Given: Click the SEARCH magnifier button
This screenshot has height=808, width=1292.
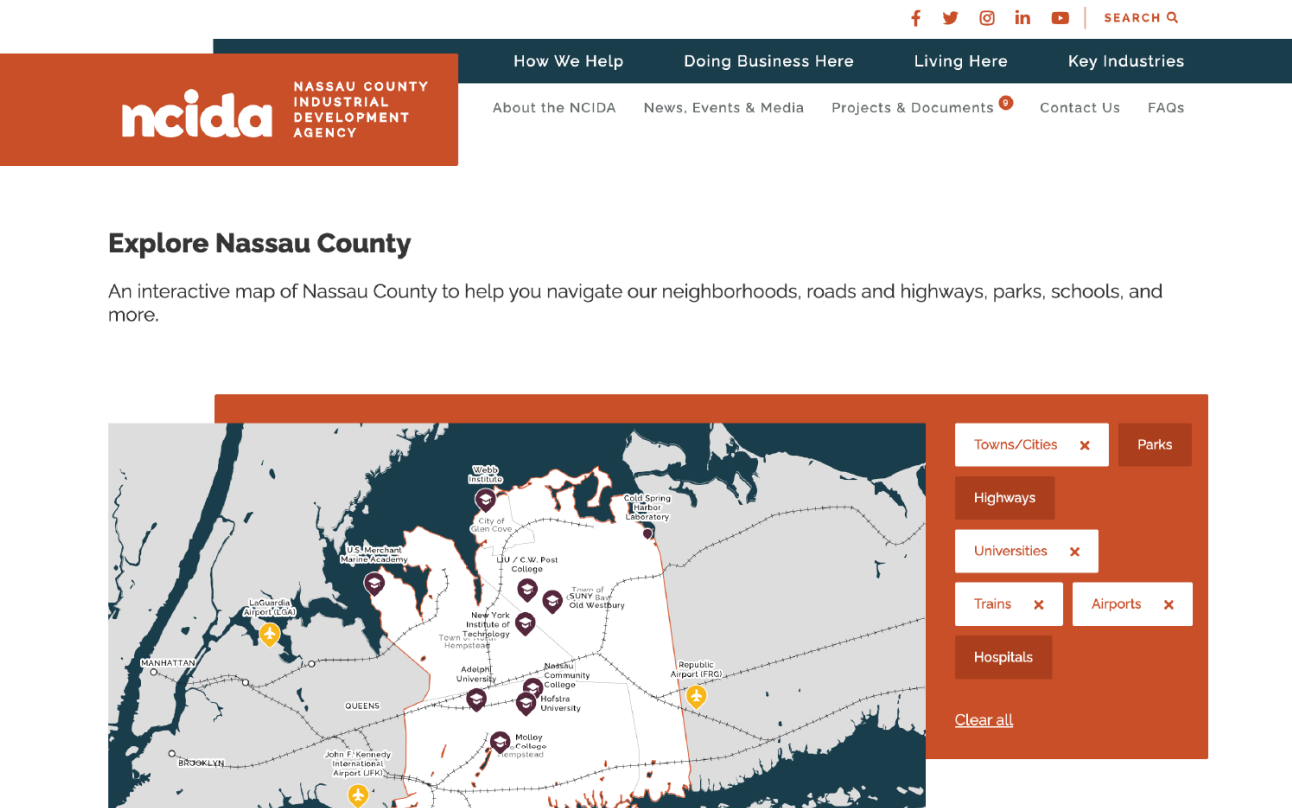Looking at the screenshot, I should tap(1141, 18).
